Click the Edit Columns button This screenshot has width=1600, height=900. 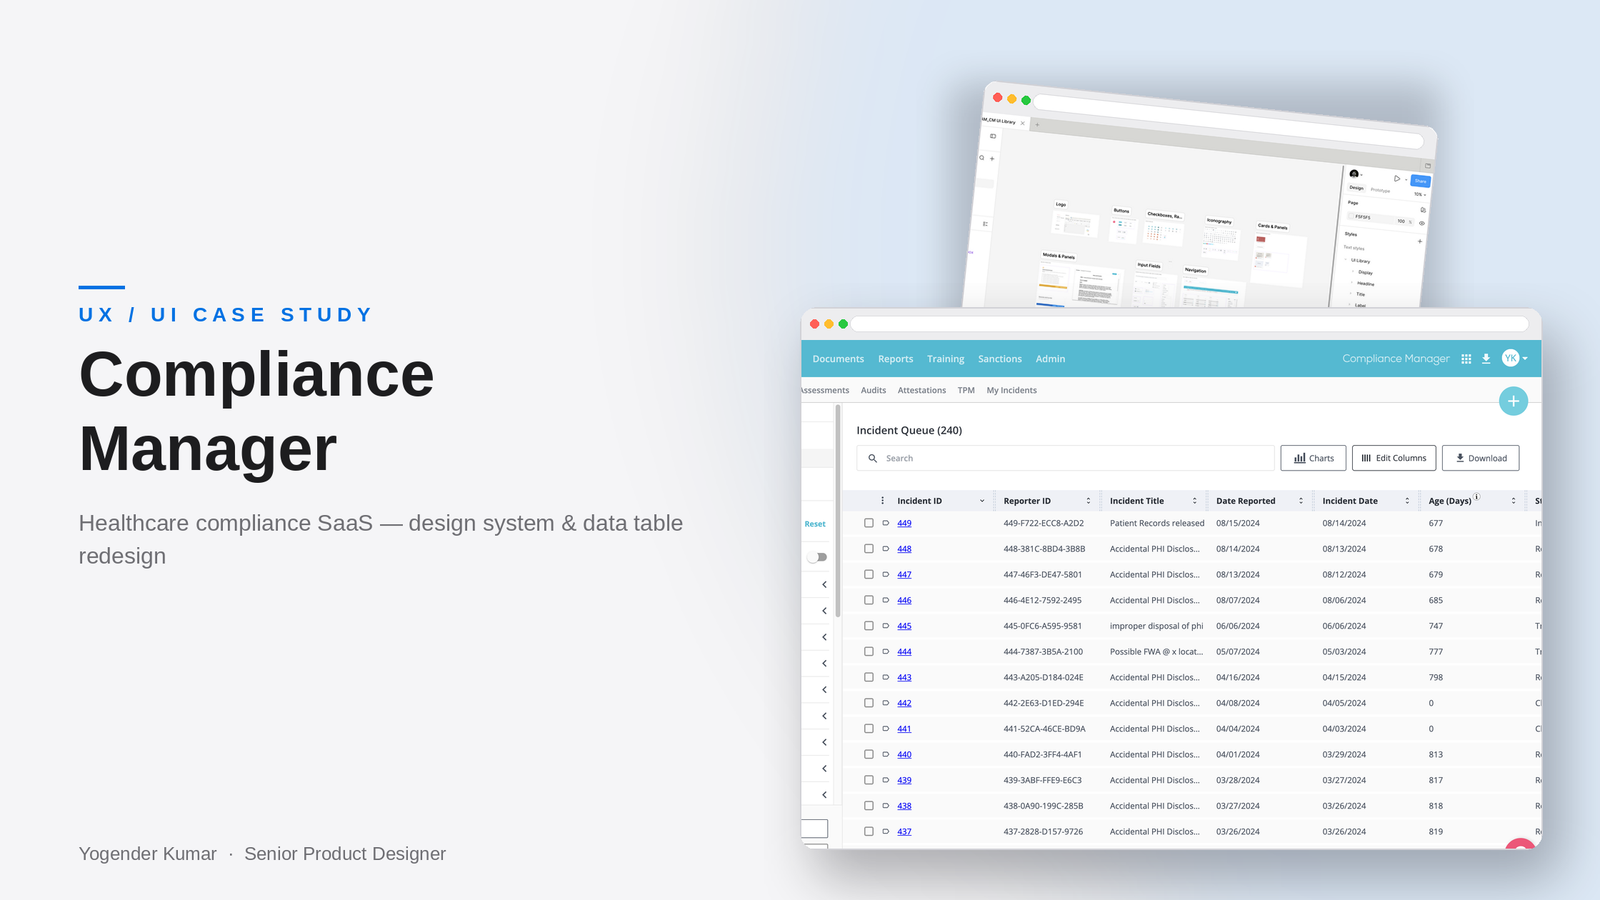coord(1394,458)
